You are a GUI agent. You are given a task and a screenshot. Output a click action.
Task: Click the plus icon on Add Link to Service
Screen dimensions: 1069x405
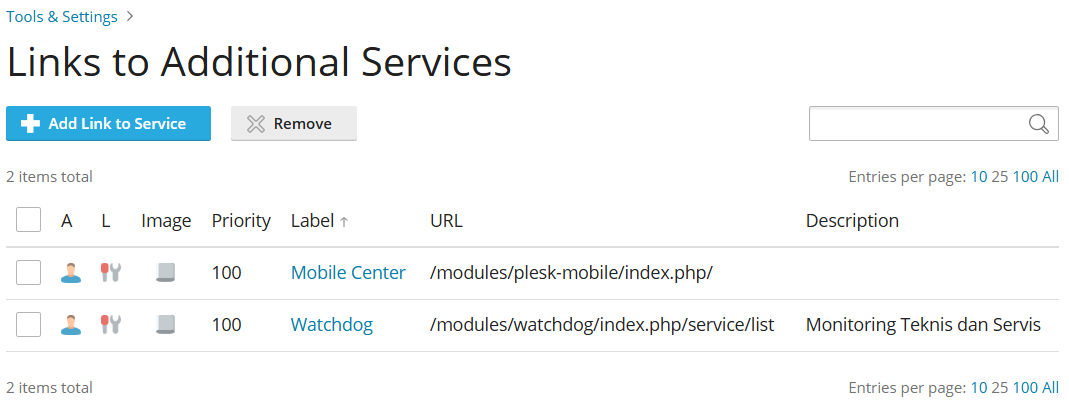[30, 124]
